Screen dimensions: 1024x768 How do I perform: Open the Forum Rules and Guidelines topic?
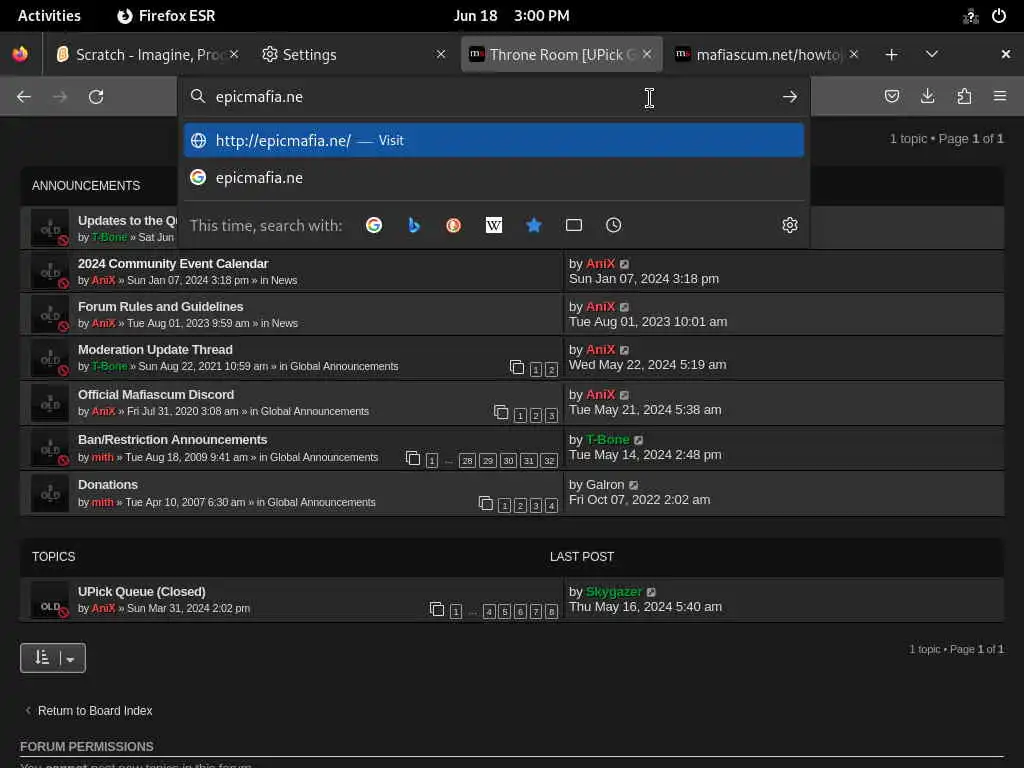coord(161,307)
